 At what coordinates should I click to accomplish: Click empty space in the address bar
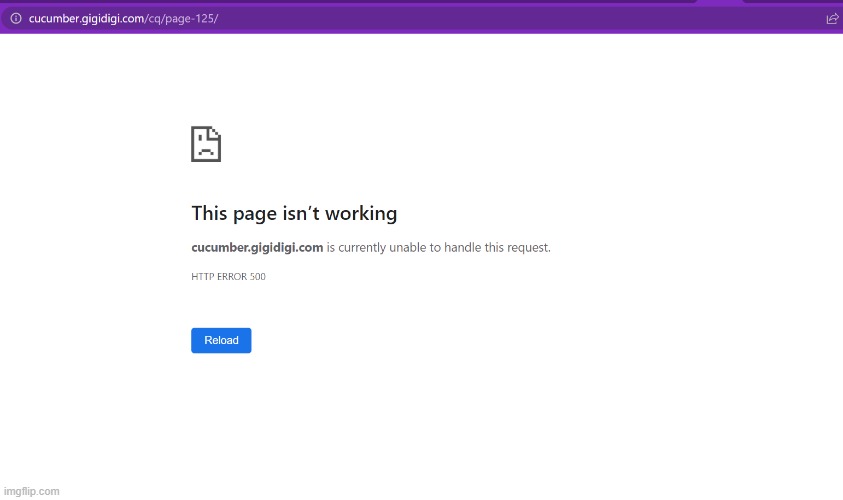(500, 18)
